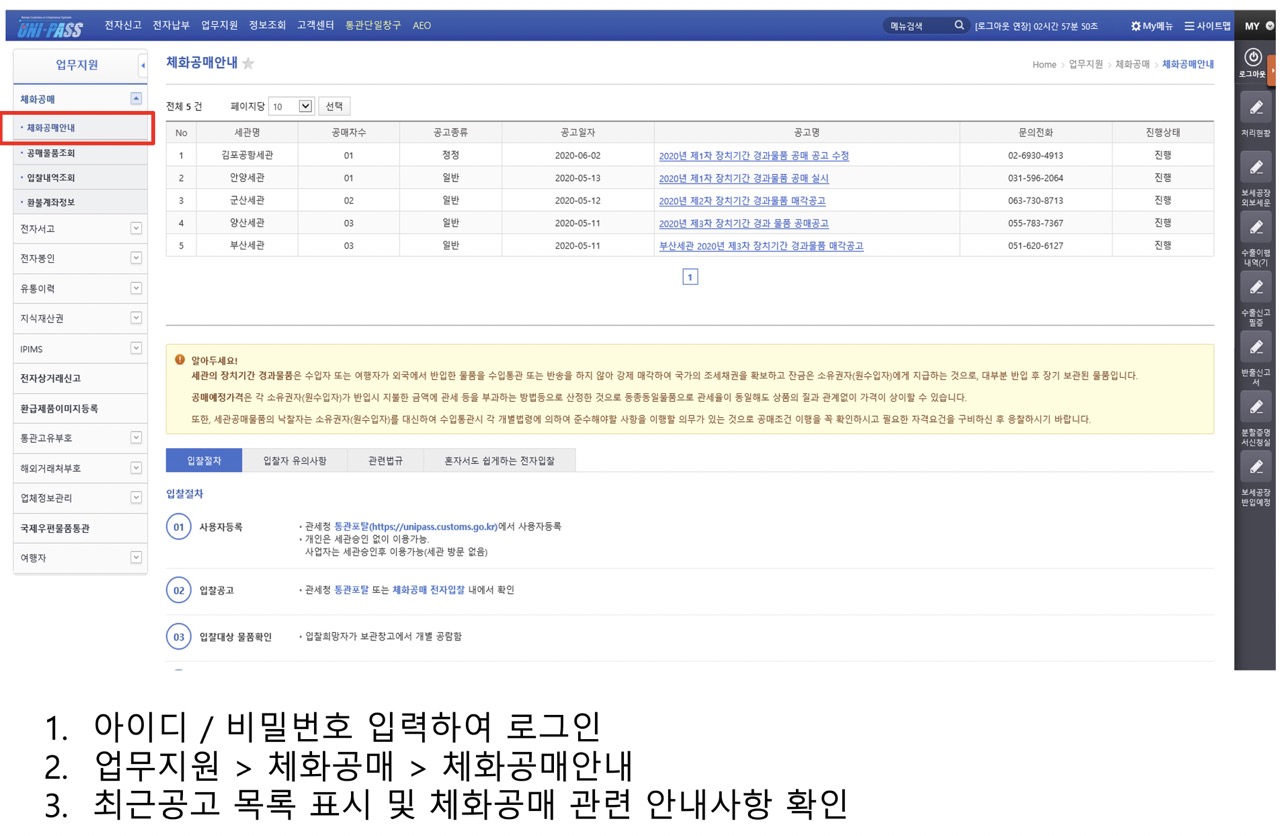
Task: Open 전자상거래신고 in the sidebar
Action: coord(51,379)
